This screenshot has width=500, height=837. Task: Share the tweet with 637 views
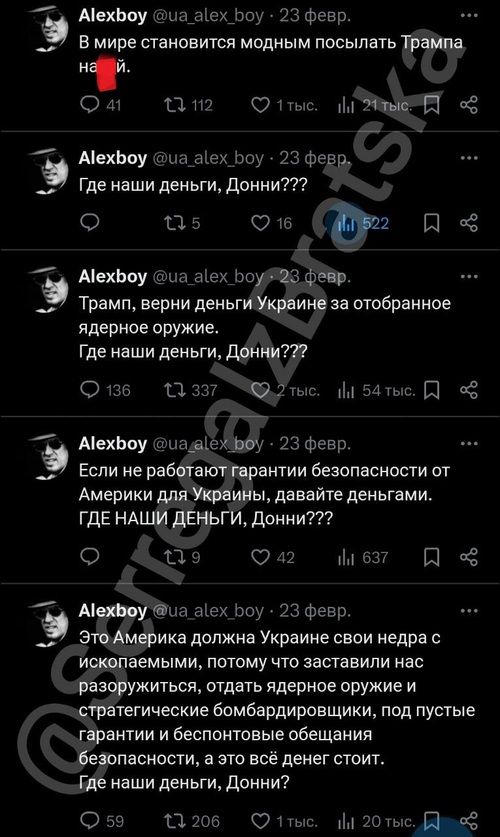(469, 557)
